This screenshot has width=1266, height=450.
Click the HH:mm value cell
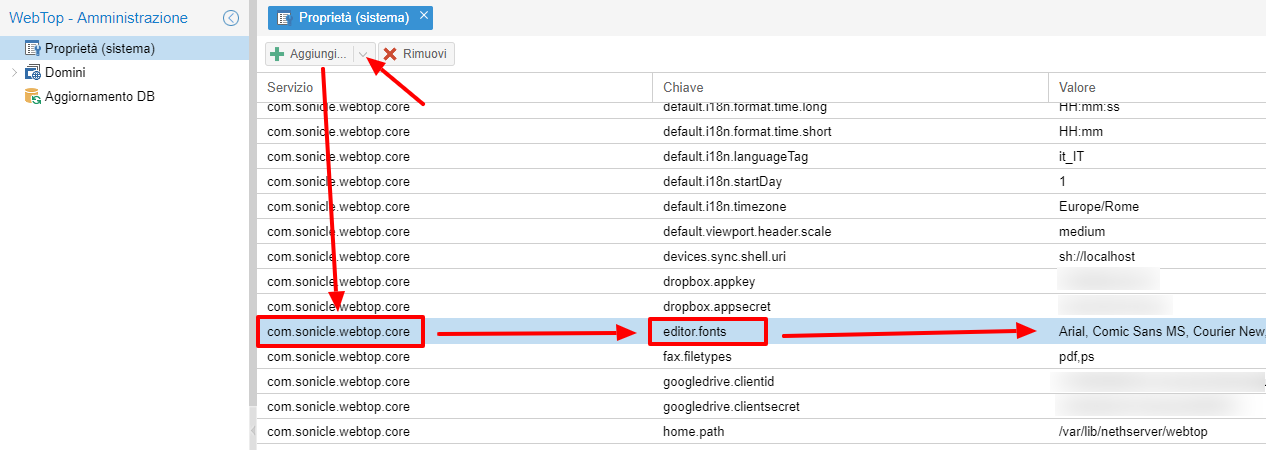tap(1157, 131)
